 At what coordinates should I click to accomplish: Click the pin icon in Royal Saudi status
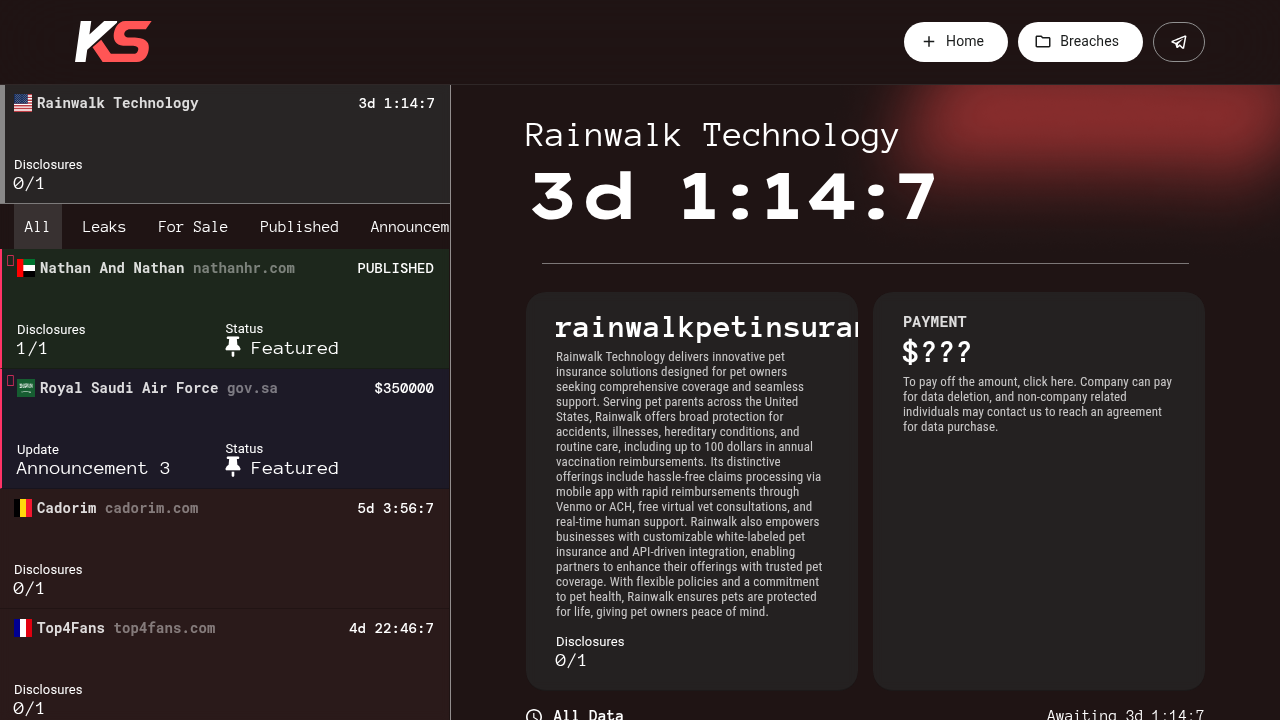[233, 467]
